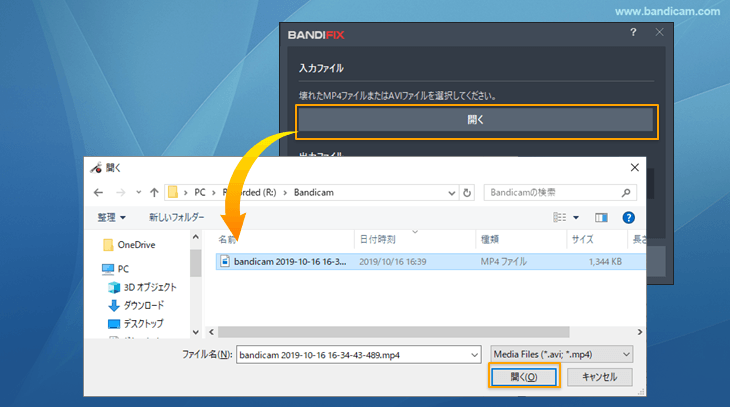Screen dimensions: 730x407
Task: Select OneDrive in the navigation tree
Action: tap(129, 244)
